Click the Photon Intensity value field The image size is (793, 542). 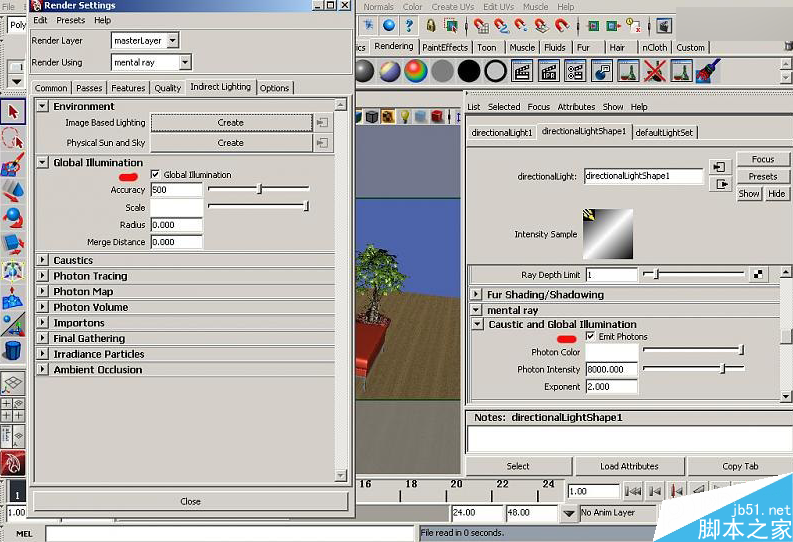[611, 370]
